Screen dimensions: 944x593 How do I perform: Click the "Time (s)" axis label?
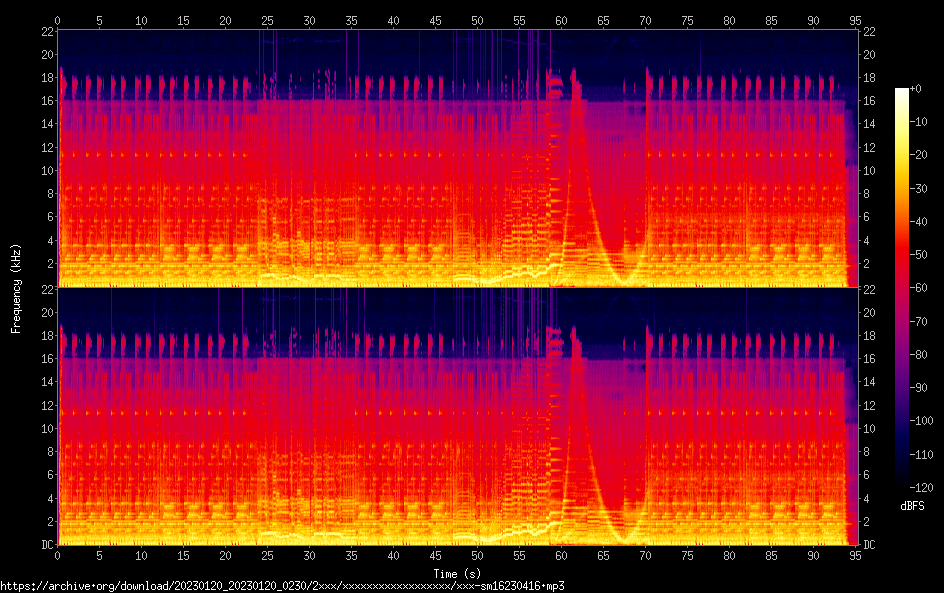tap(457, 572)
